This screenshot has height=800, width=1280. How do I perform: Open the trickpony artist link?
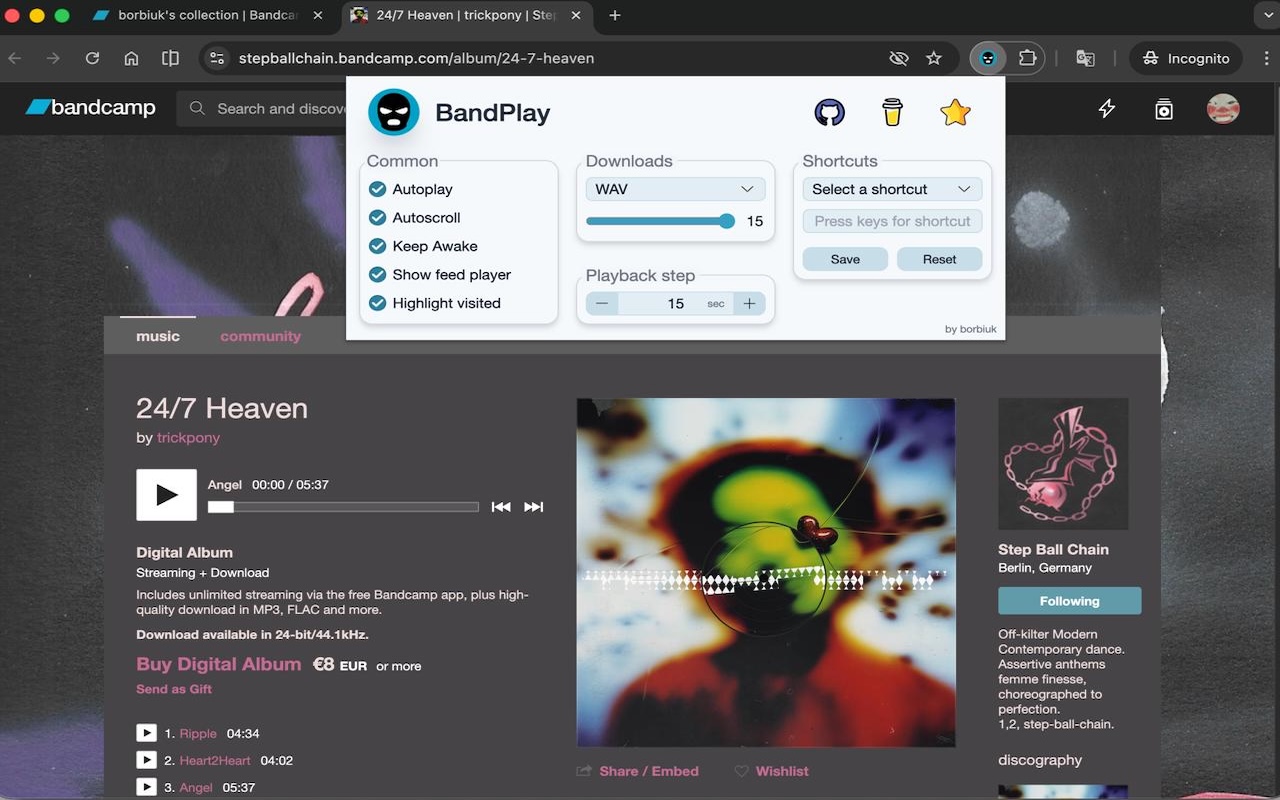[188, 437]
